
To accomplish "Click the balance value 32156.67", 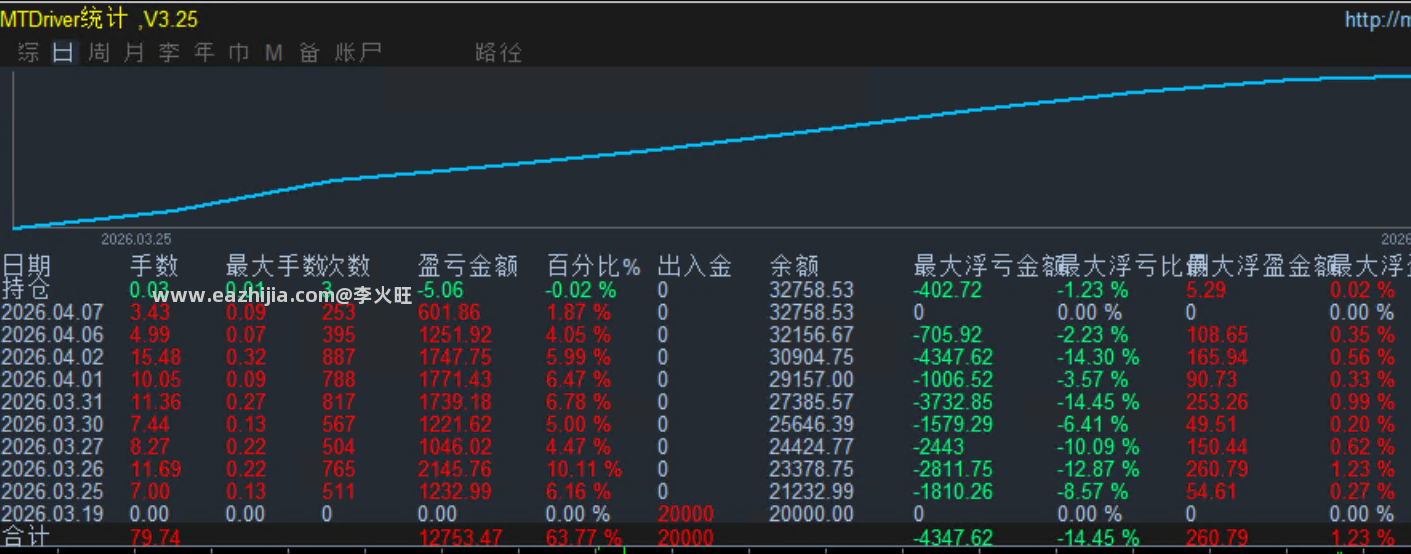I will (x=812, y=334).
